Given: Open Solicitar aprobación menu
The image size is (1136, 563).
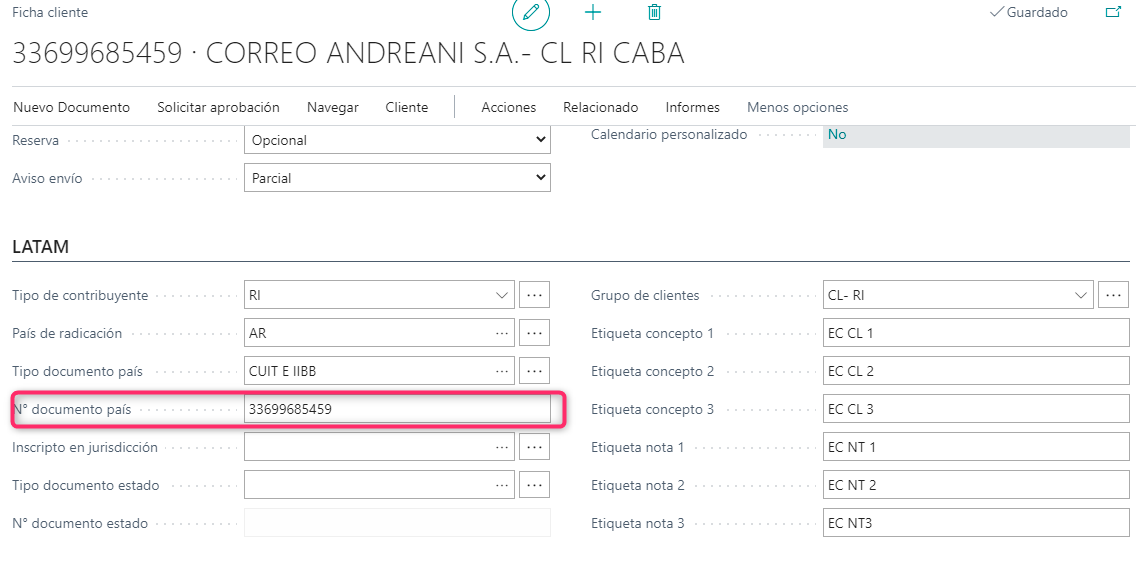Looking at the screenshot, I should [x=218, y=107].
